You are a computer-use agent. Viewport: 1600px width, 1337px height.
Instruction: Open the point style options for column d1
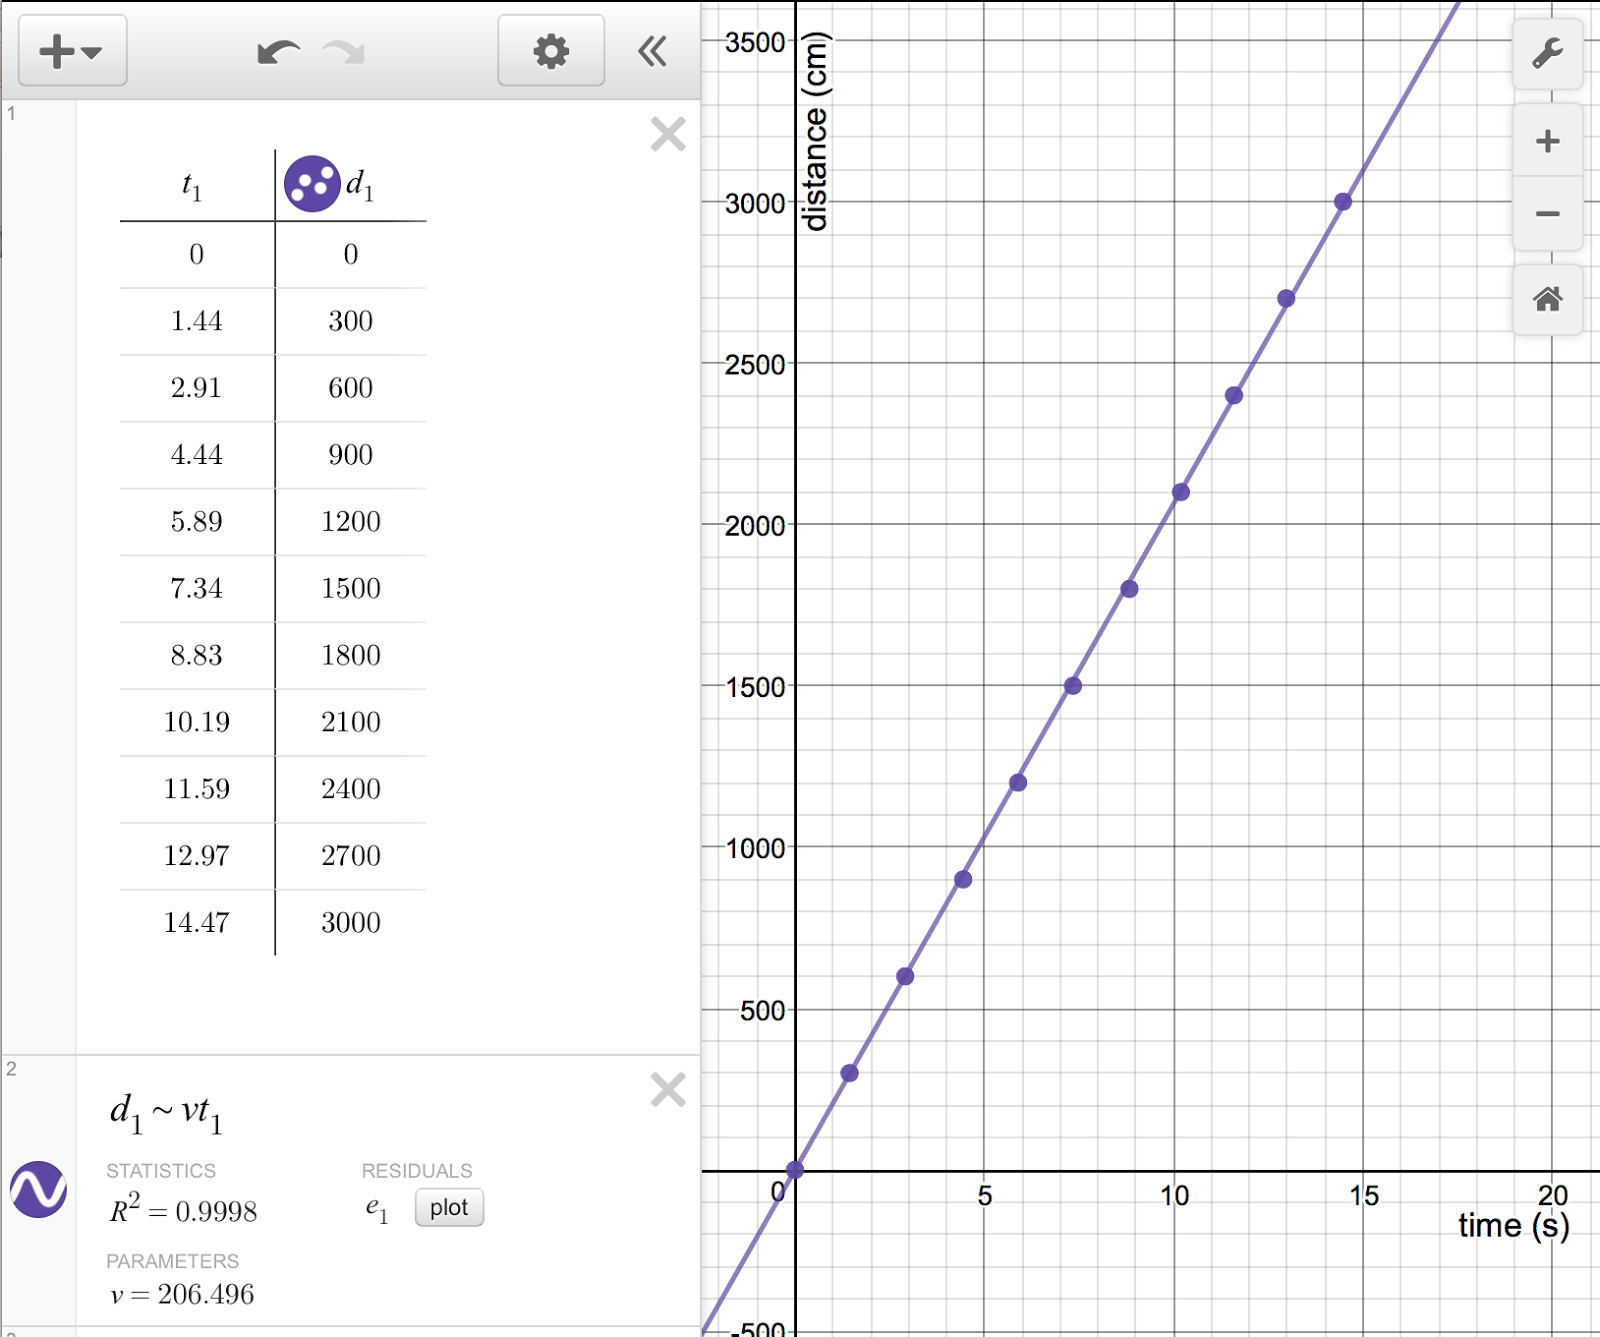point(313,184)
